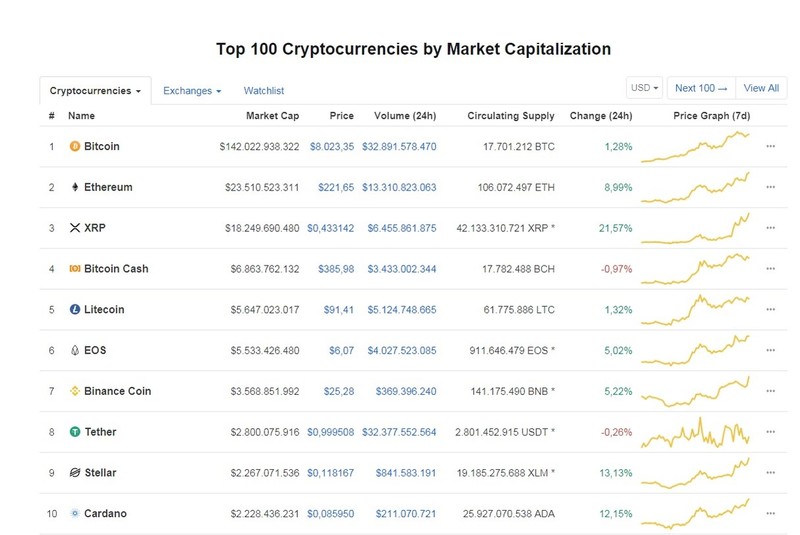The width and height of the screenshot is (800, 535).
Task: Switch to the Watchlist tab
Action: tap(264, 91)
